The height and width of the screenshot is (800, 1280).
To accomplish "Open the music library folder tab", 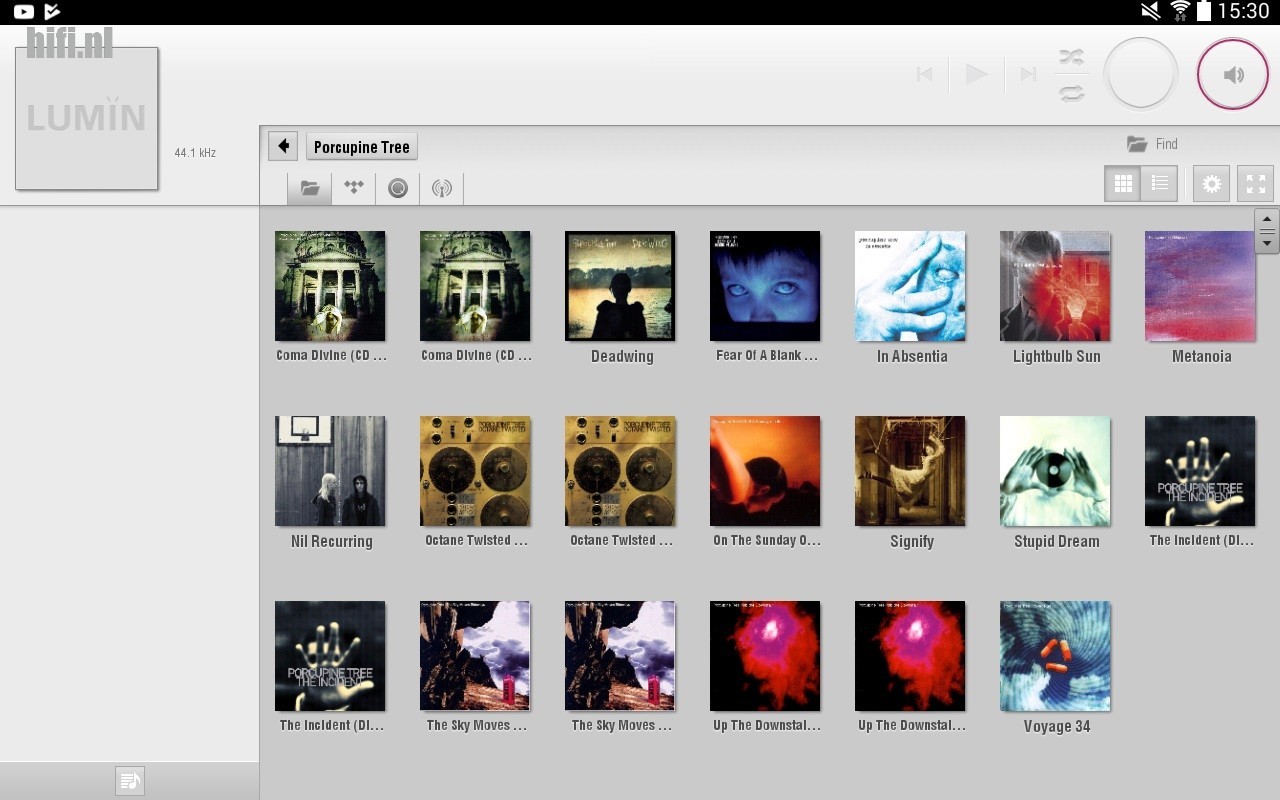I will pos(310,188).
